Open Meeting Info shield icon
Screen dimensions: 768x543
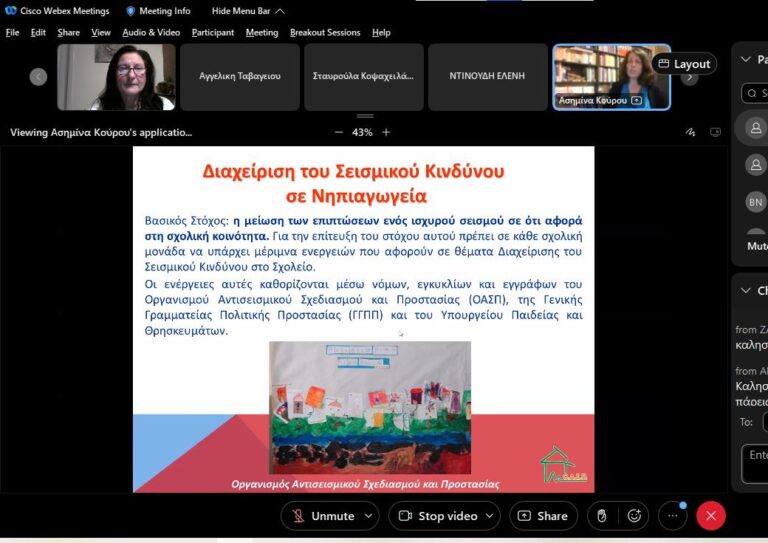(130, 11)
